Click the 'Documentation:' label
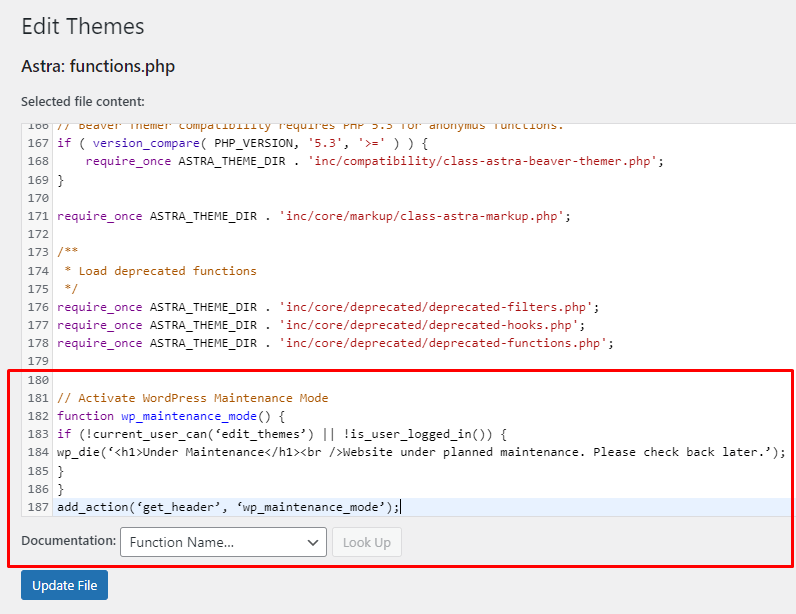Image resolution: width=796 pixels, height=614 pixels. [x=69, y=541]
